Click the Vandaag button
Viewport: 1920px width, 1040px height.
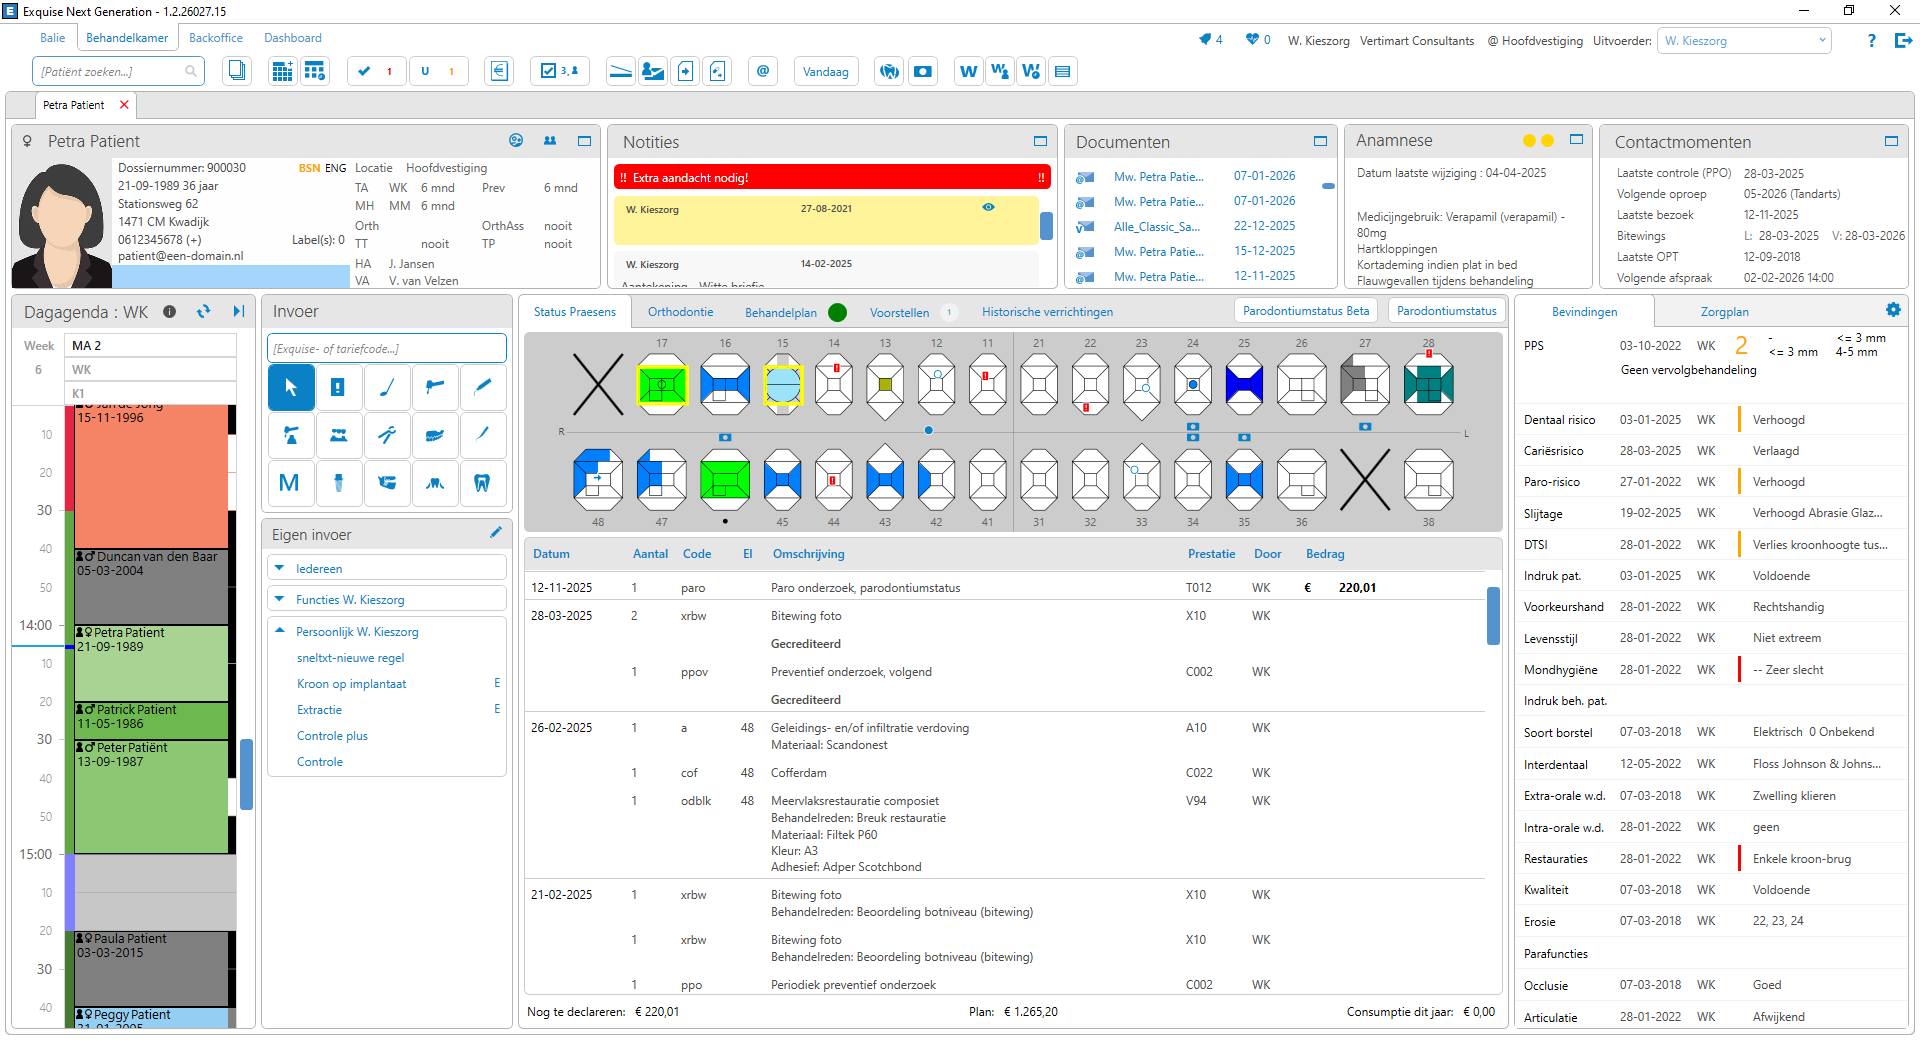(825, 72)
